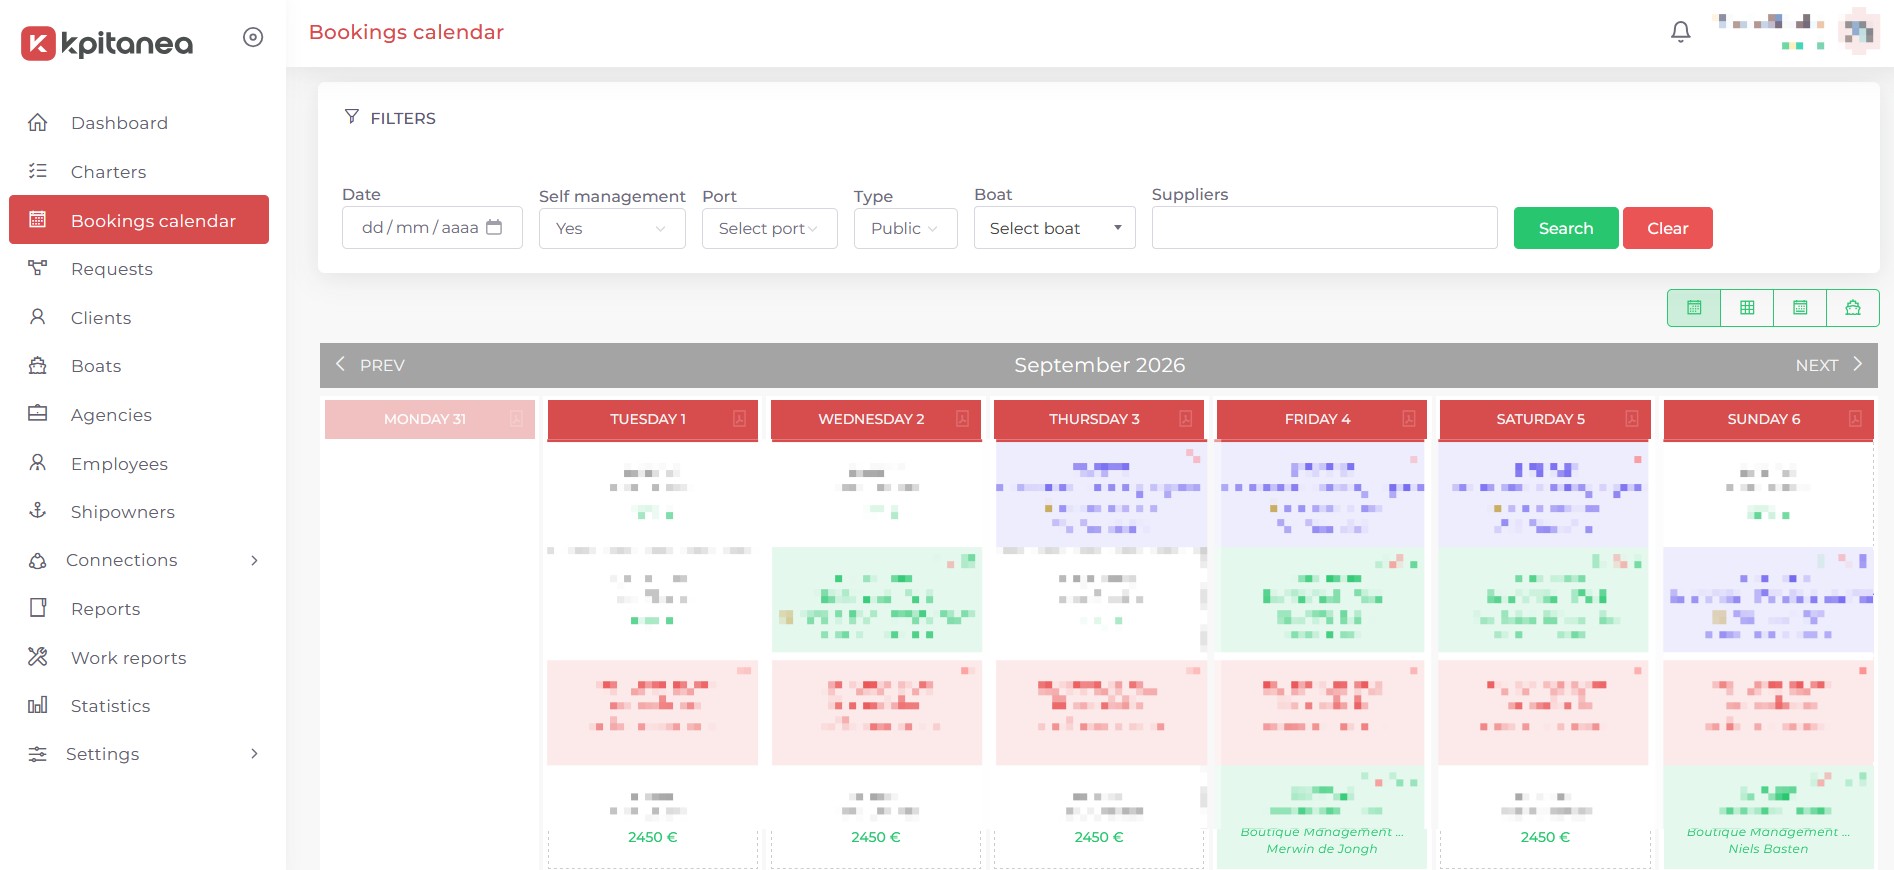Open user profile avatar

pyautogui.click(x=1858, y=32)
